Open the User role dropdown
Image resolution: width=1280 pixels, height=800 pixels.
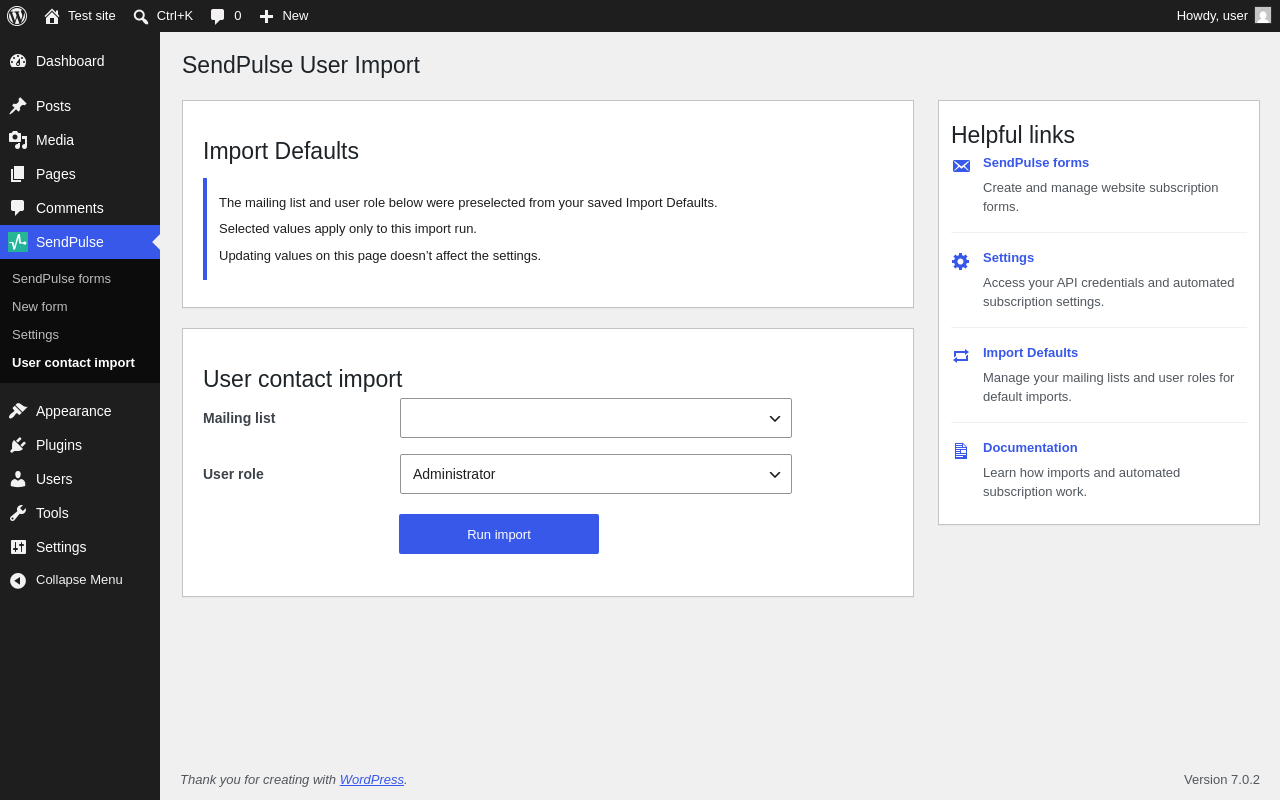pos(596,474)
